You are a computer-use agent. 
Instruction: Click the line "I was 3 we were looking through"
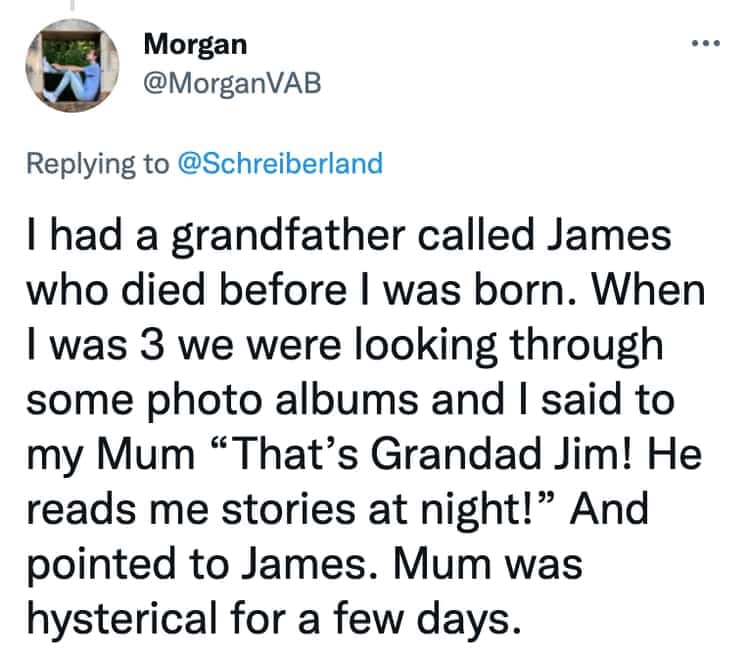click(x=346, y=344)
